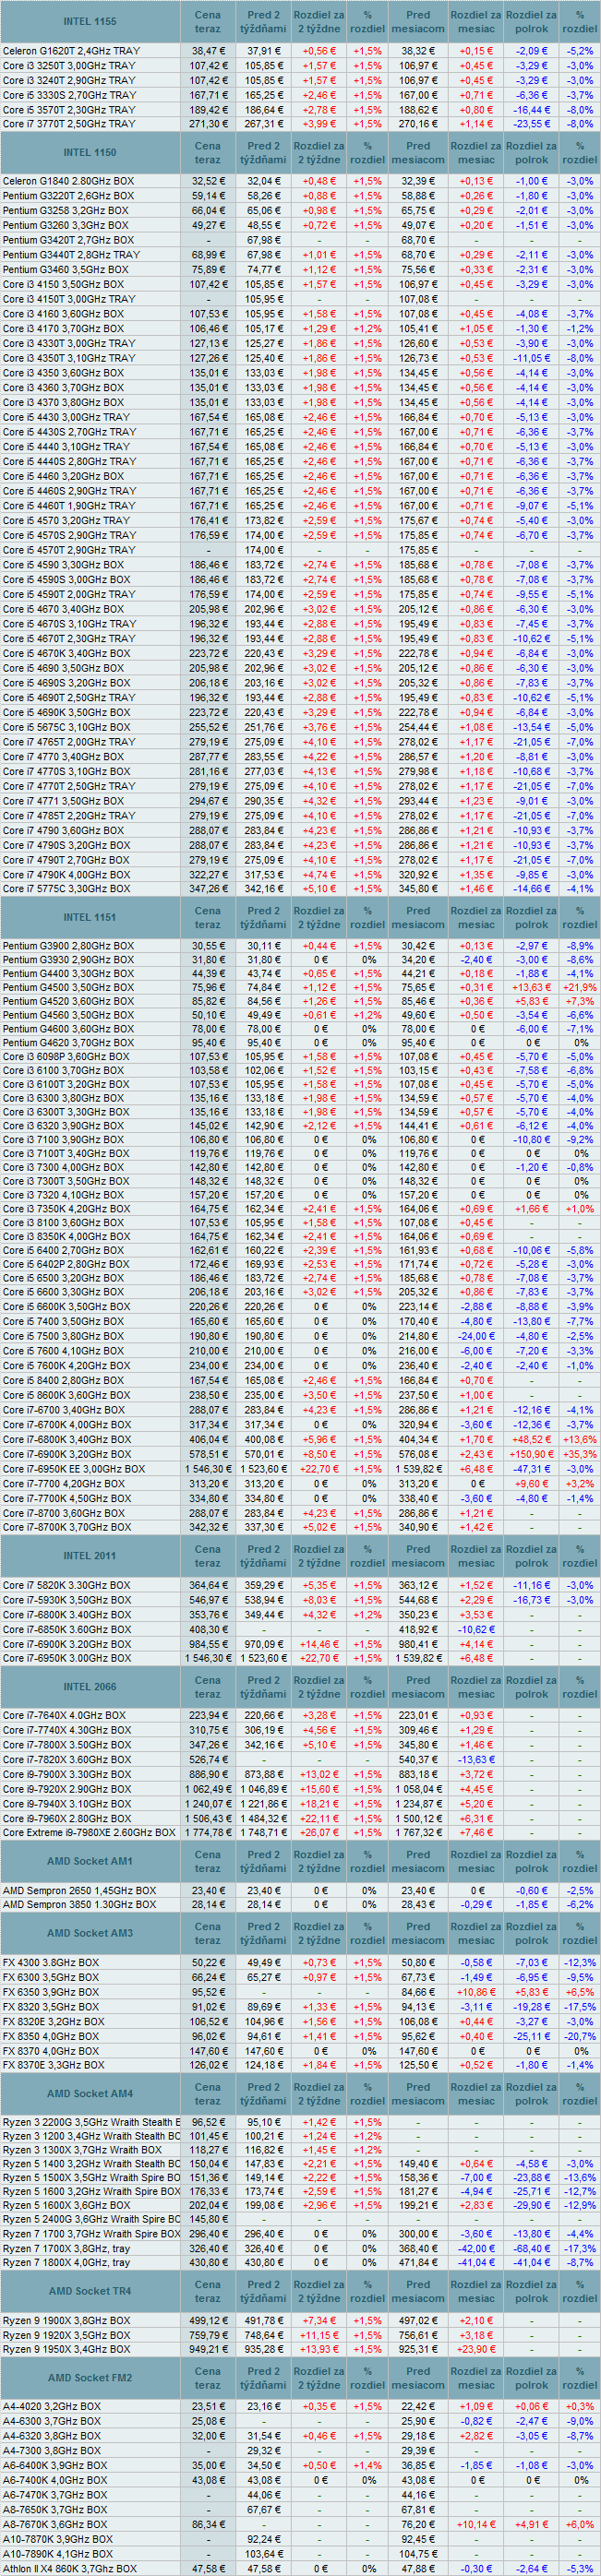Click the AMD Socket FM2 header
Image resolution: width=601 pixels, height=2576 pixels.
point(90,2378)
